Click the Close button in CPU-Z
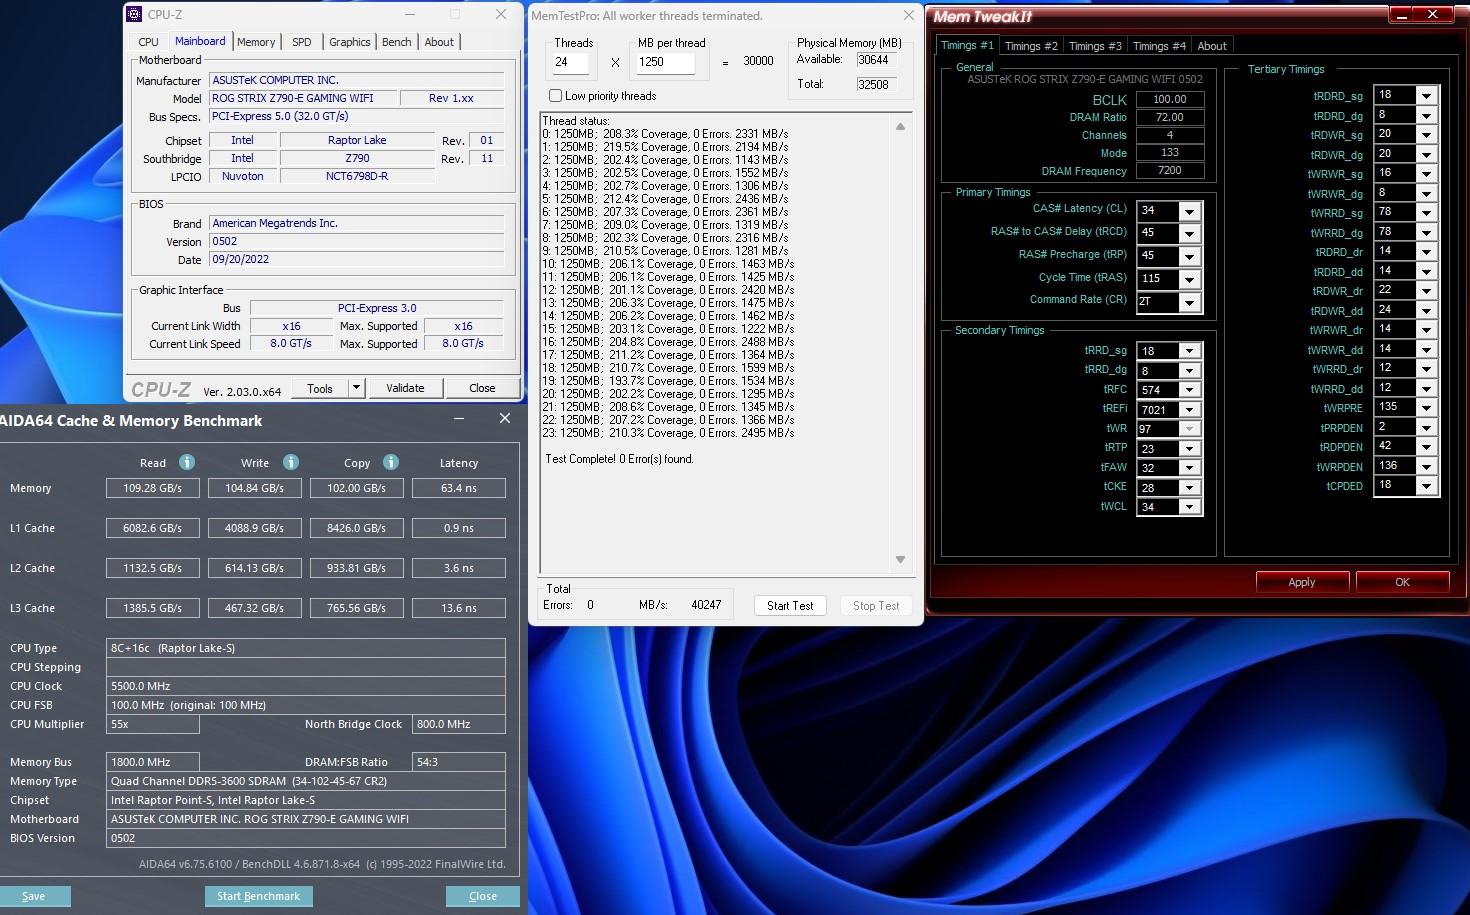The width and height of the screenshot is (1470, 915). tap(482, 388)
